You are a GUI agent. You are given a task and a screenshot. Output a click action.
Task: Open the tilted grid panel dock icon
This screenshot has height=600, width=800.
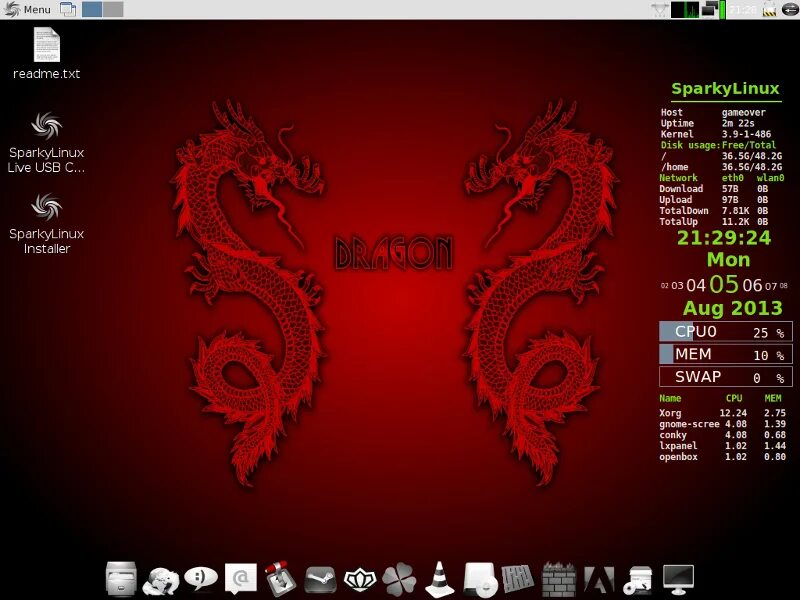[518, 579]
